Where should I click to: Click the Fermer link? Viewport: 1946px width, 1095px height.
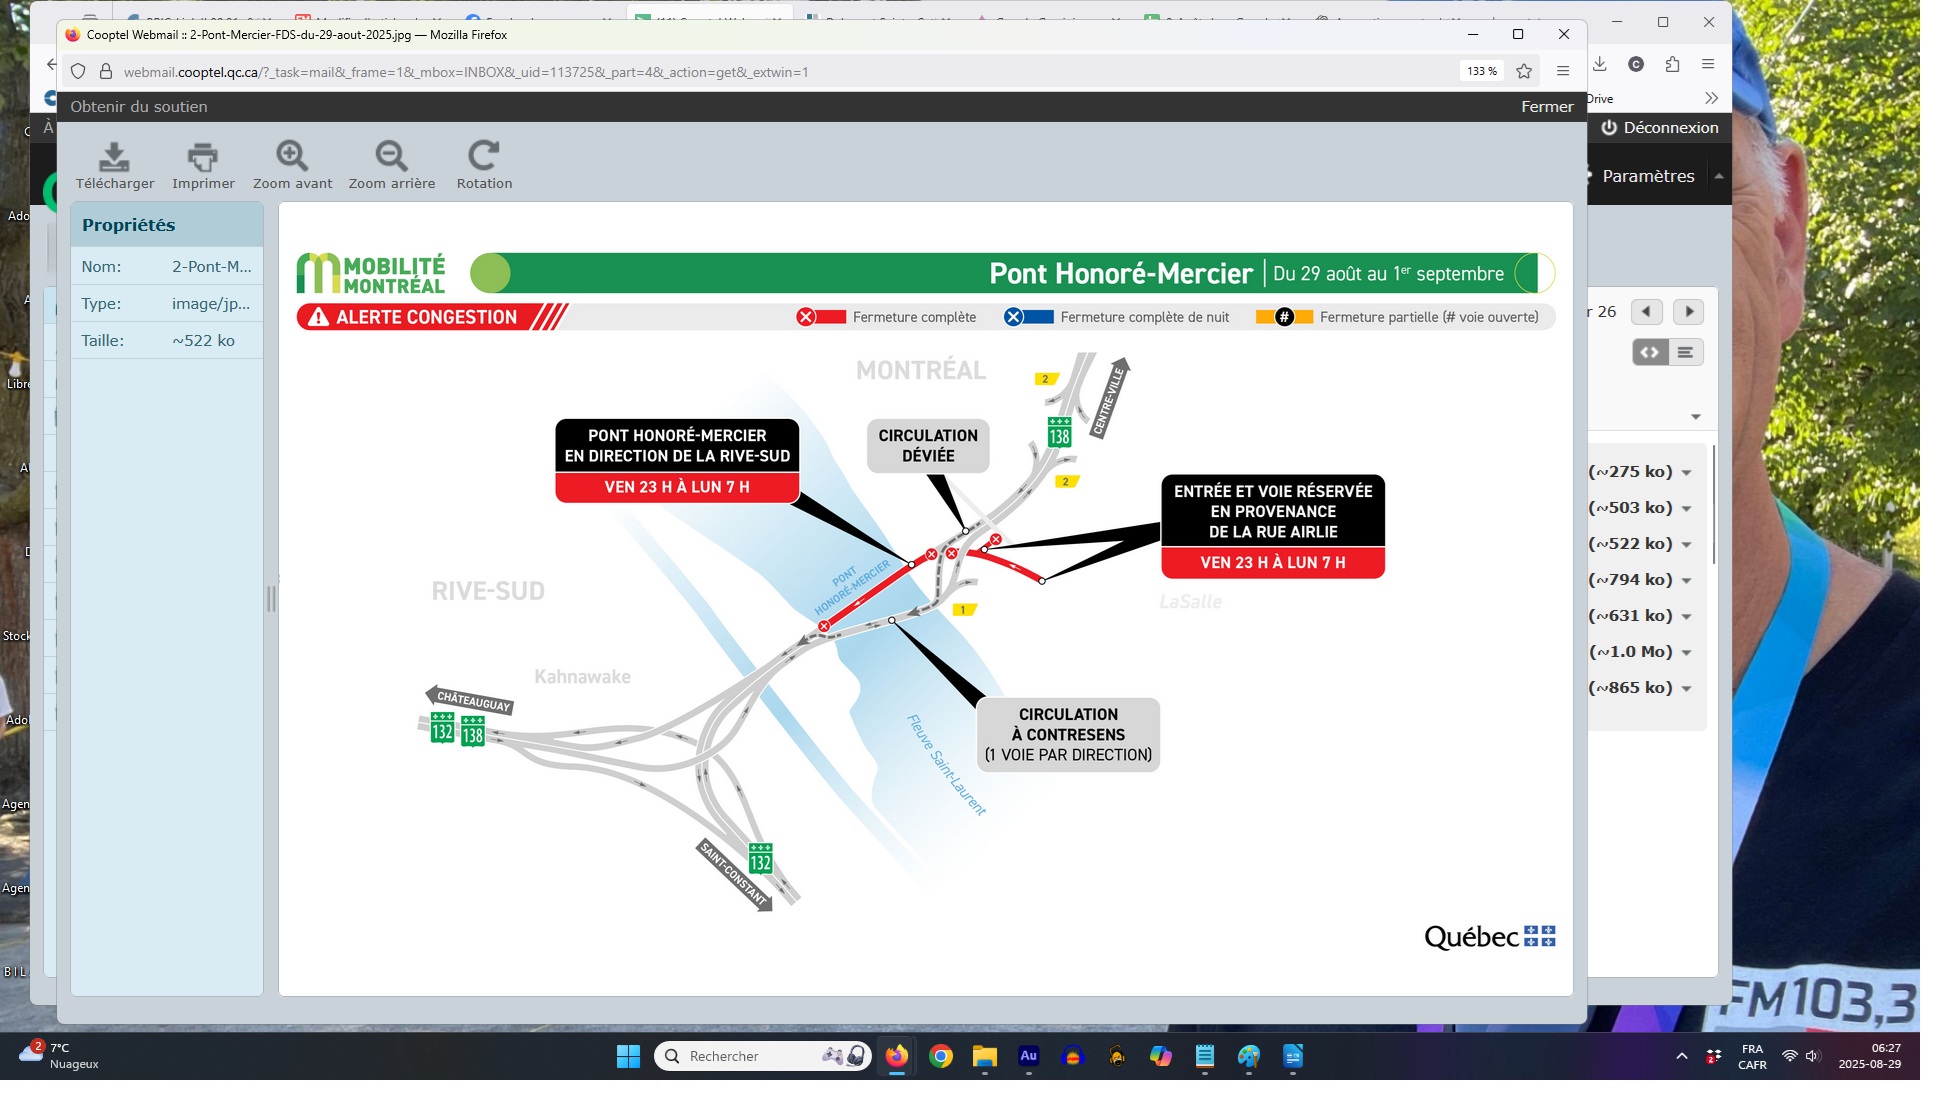coord(1547,106)
